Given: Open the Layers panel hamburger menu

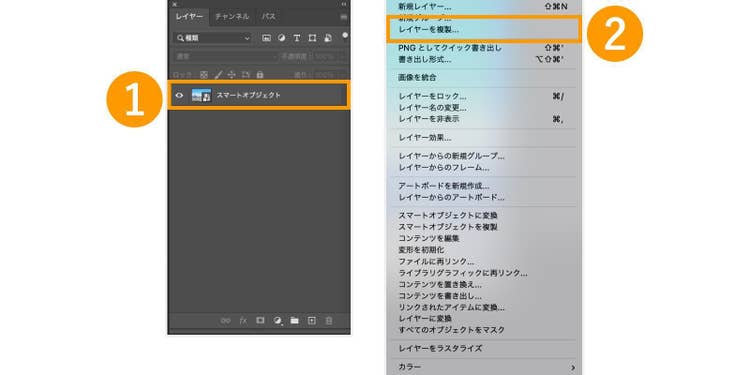Looking at the screenshot, I should coord(343,17).
